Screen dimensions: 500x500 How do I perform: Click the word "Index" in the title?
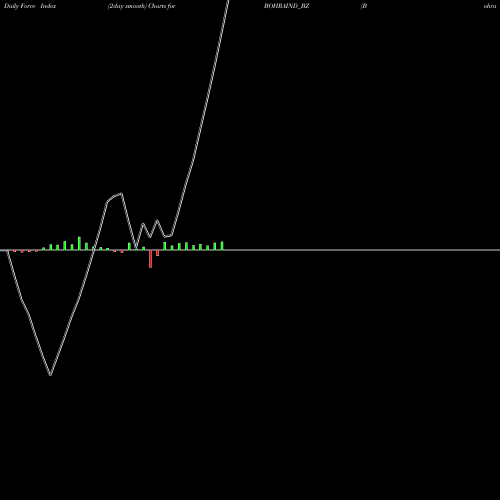(x=48, y=6)
